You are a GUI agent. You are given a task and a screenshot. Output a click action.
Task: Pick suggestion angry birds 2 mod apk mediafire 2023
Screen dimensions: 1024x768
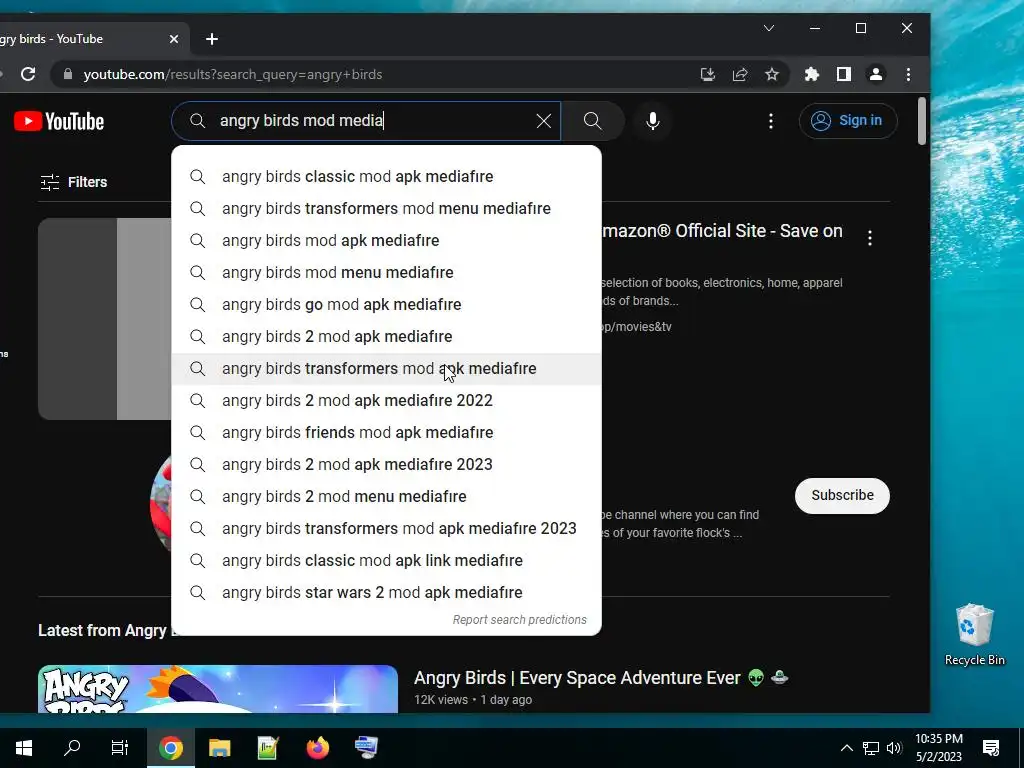pos(386,465)
